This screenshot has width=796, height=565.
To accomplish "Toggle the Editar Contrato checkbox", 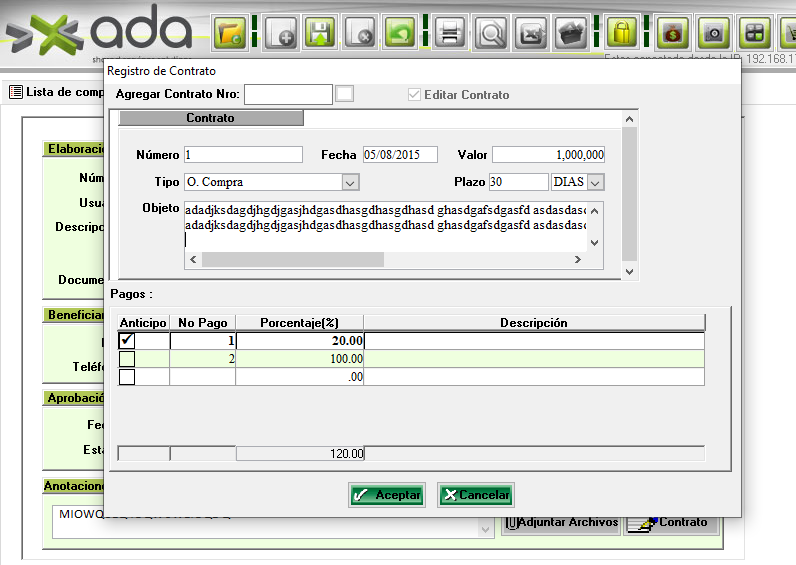I will 414,94.
